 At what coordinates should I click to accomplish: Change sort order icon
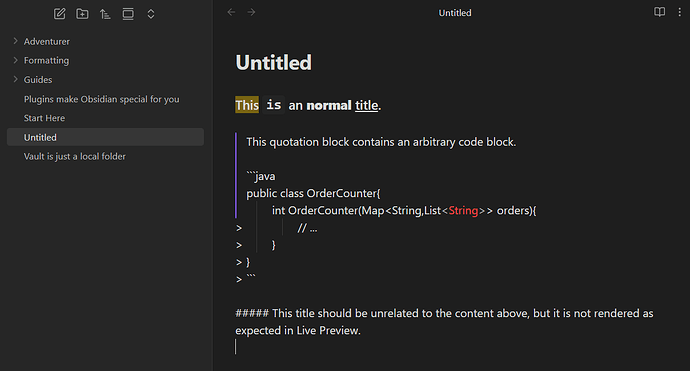105,14
